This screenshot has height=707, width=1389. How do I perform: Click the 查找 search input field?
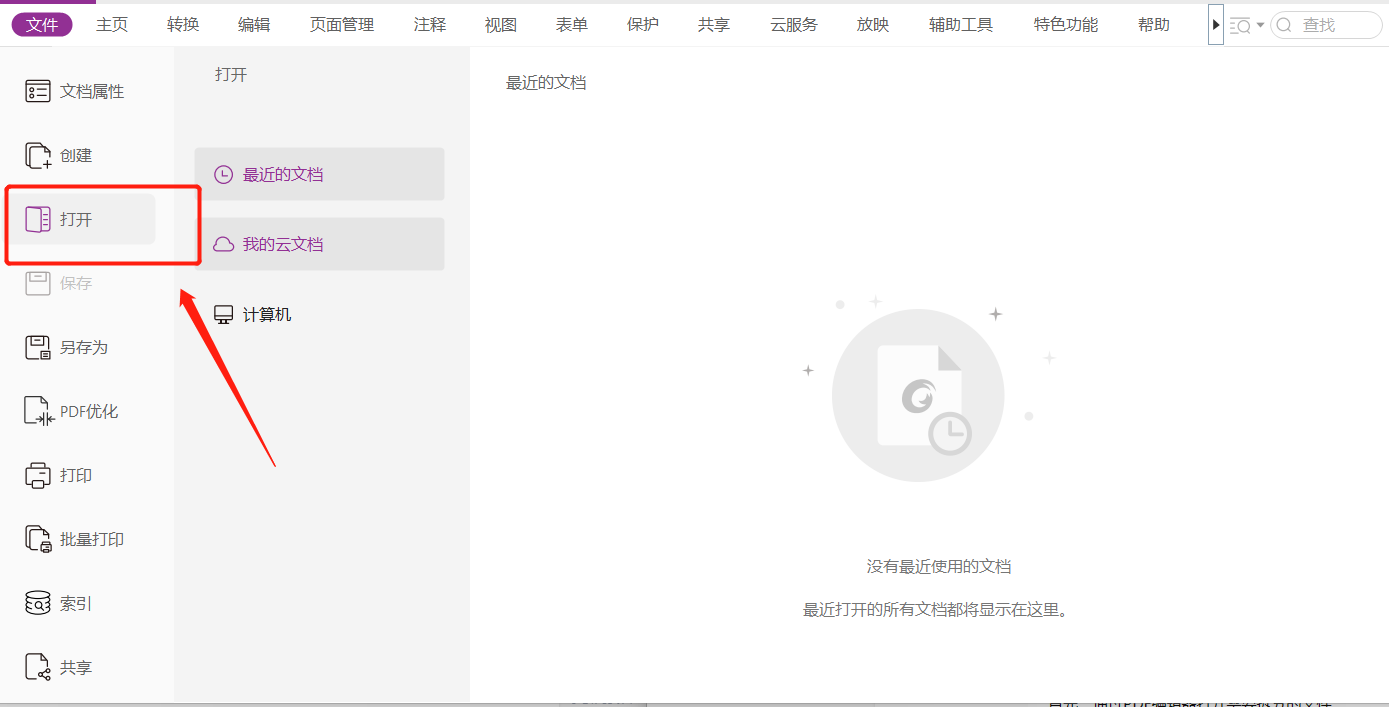pyautogui.click(x=1326, y=25)
